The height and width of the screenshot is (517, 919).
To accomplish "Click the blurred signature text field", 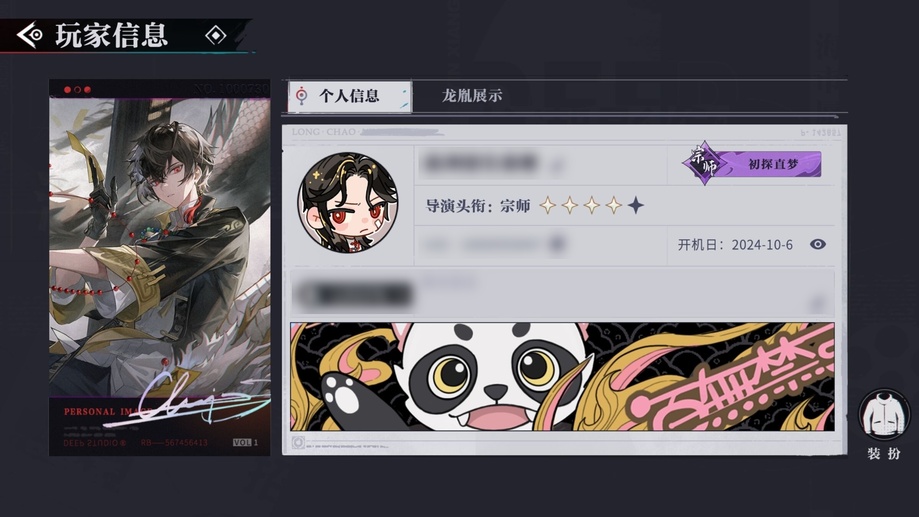I will pyautogui.click(x=562, y=294).
